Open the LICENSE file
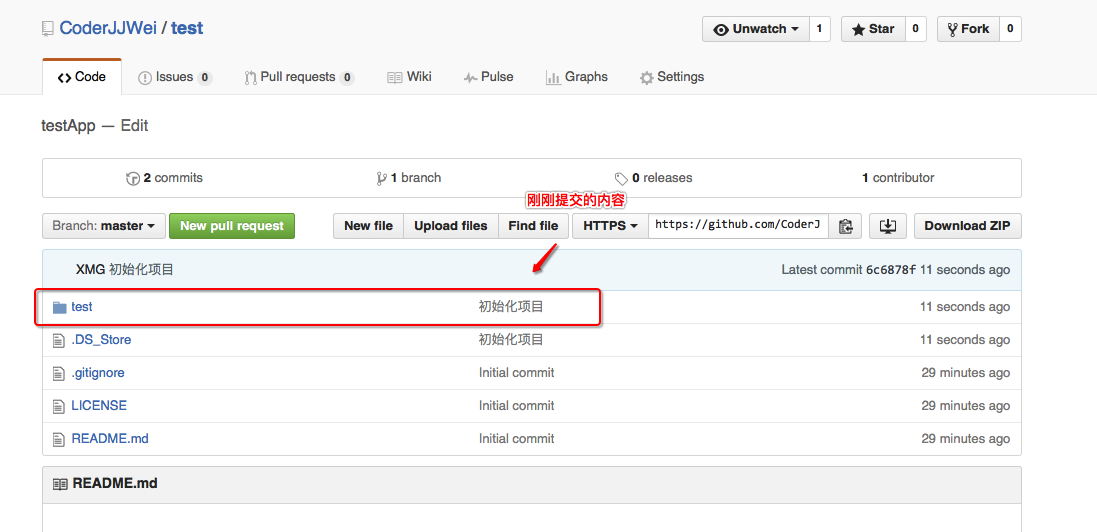1097x532 pixels. [99, 405]
